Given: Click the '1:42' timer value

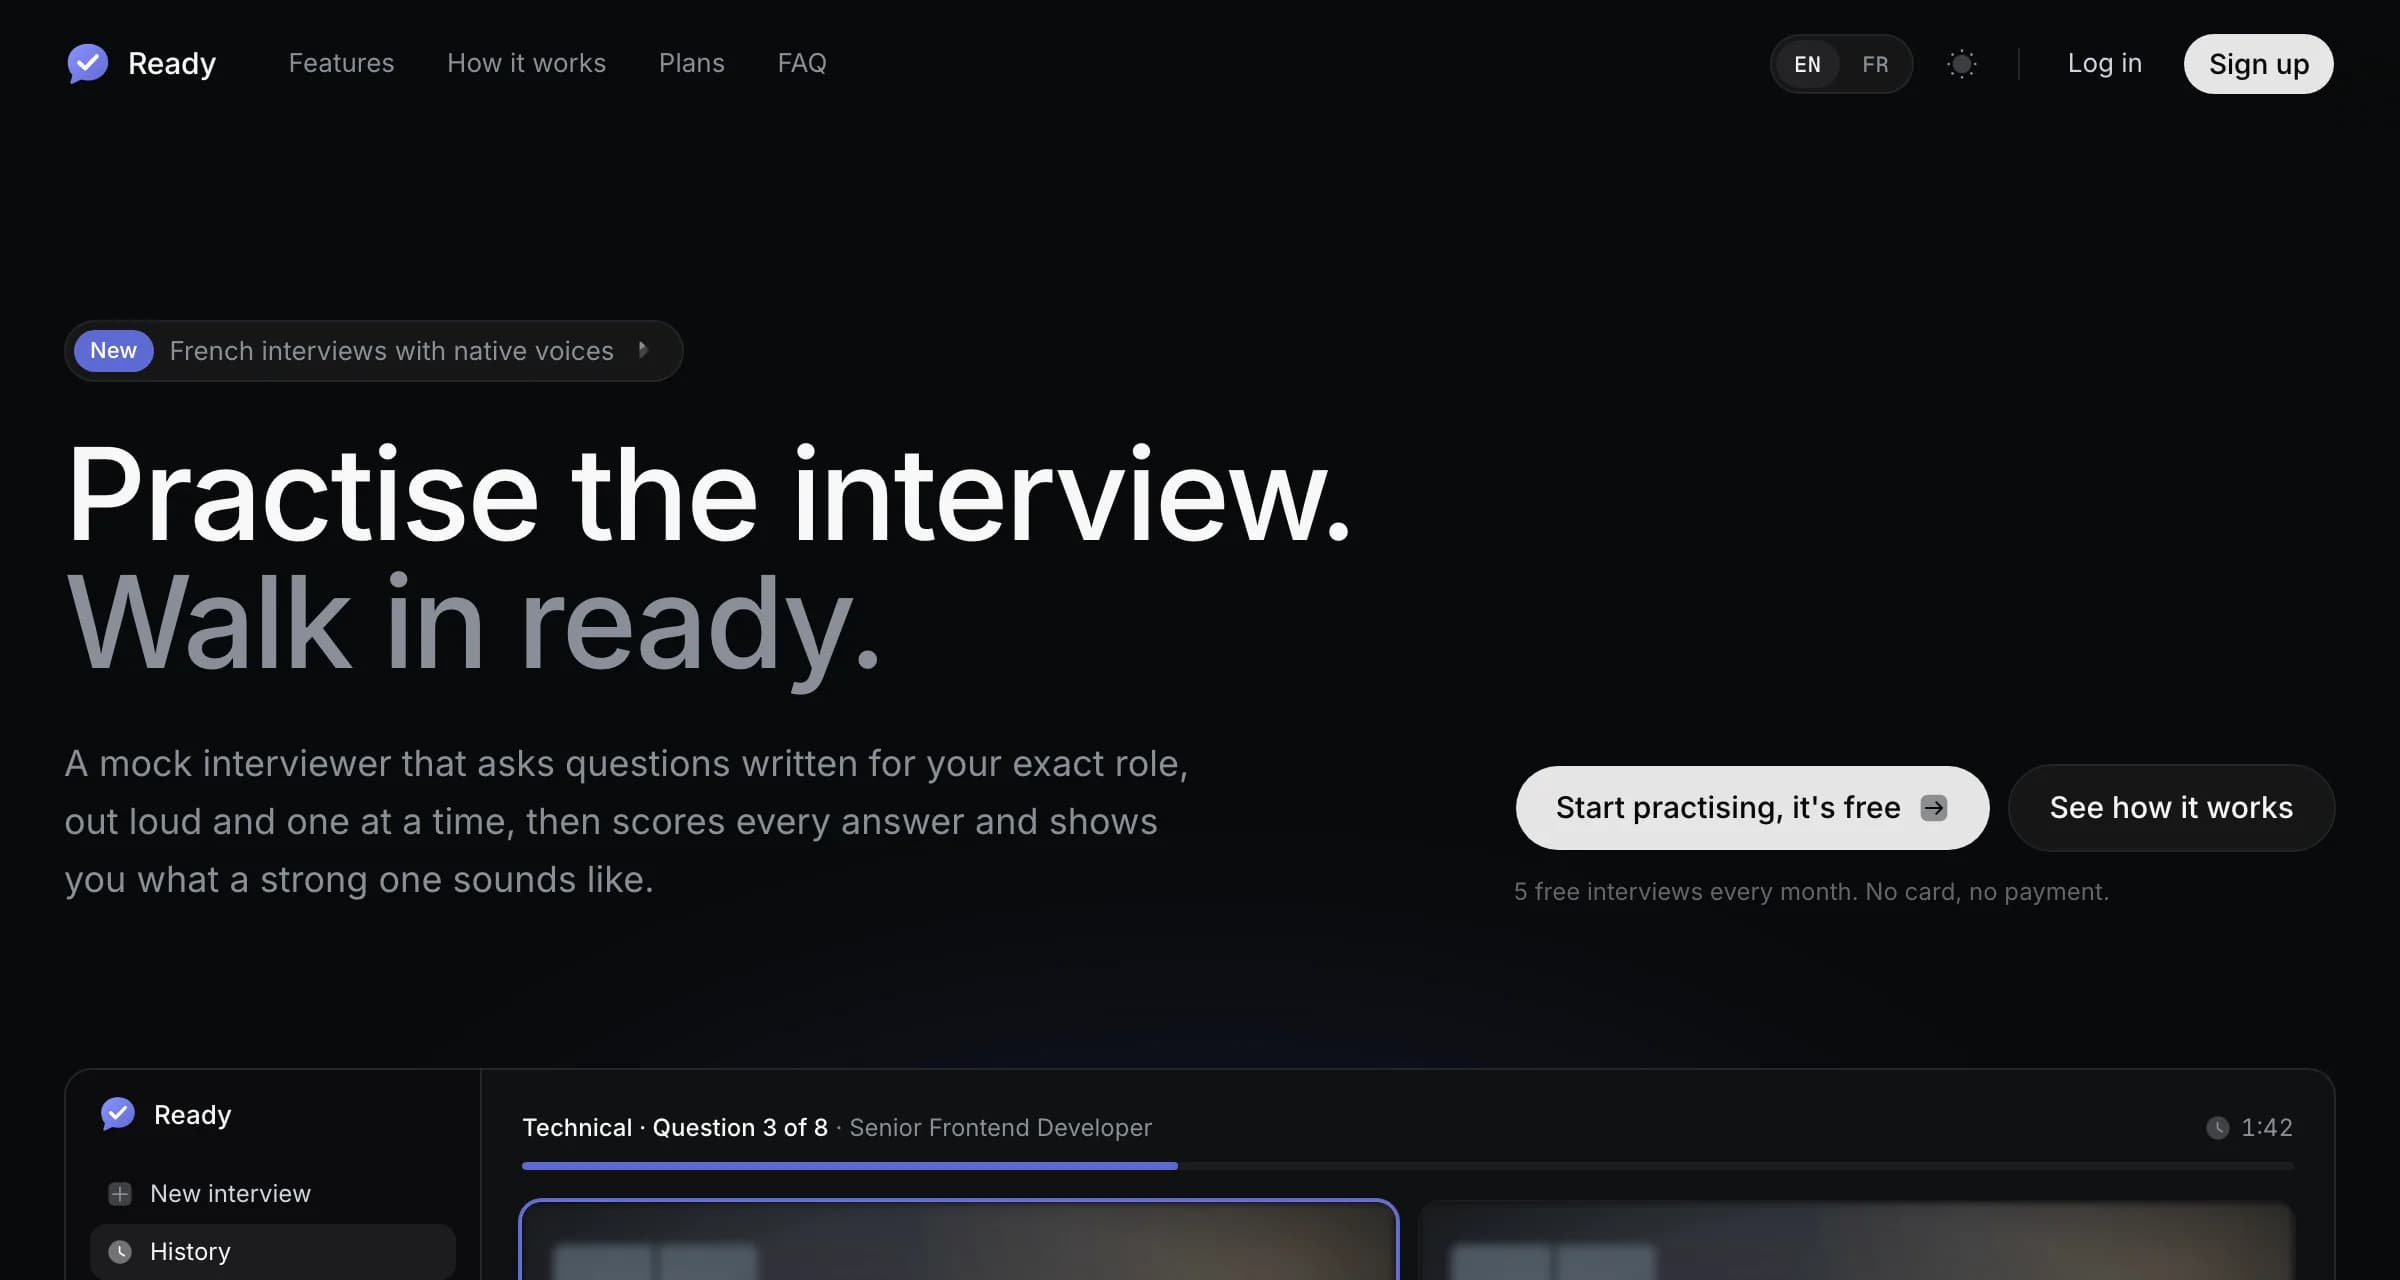Looking at the screenshot, I should [x=2266, y=1128].
